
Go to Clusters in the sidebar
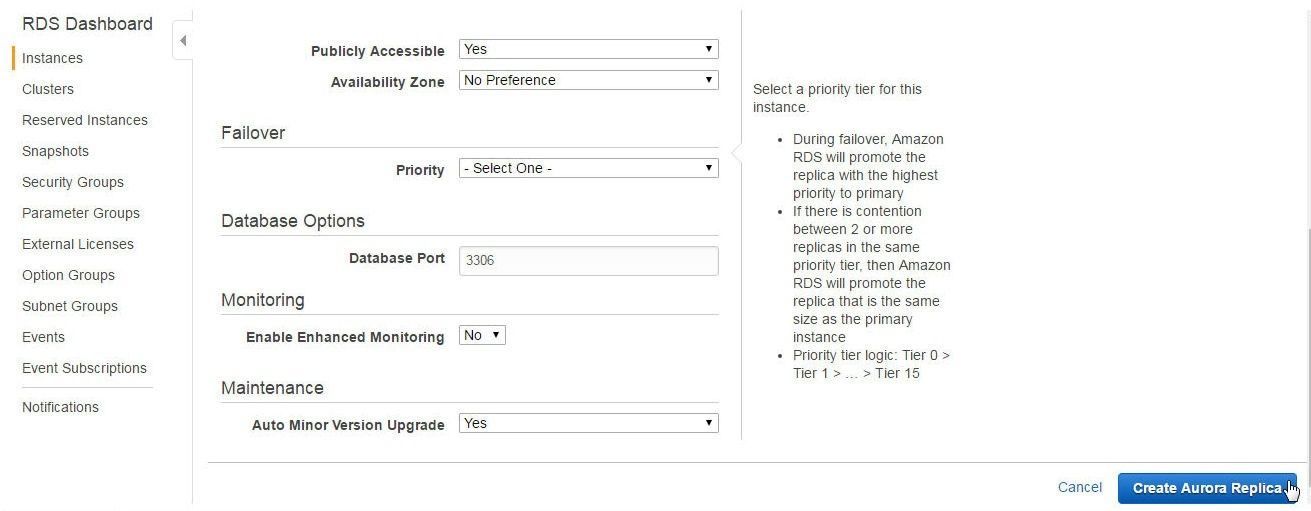pos(48,89)
